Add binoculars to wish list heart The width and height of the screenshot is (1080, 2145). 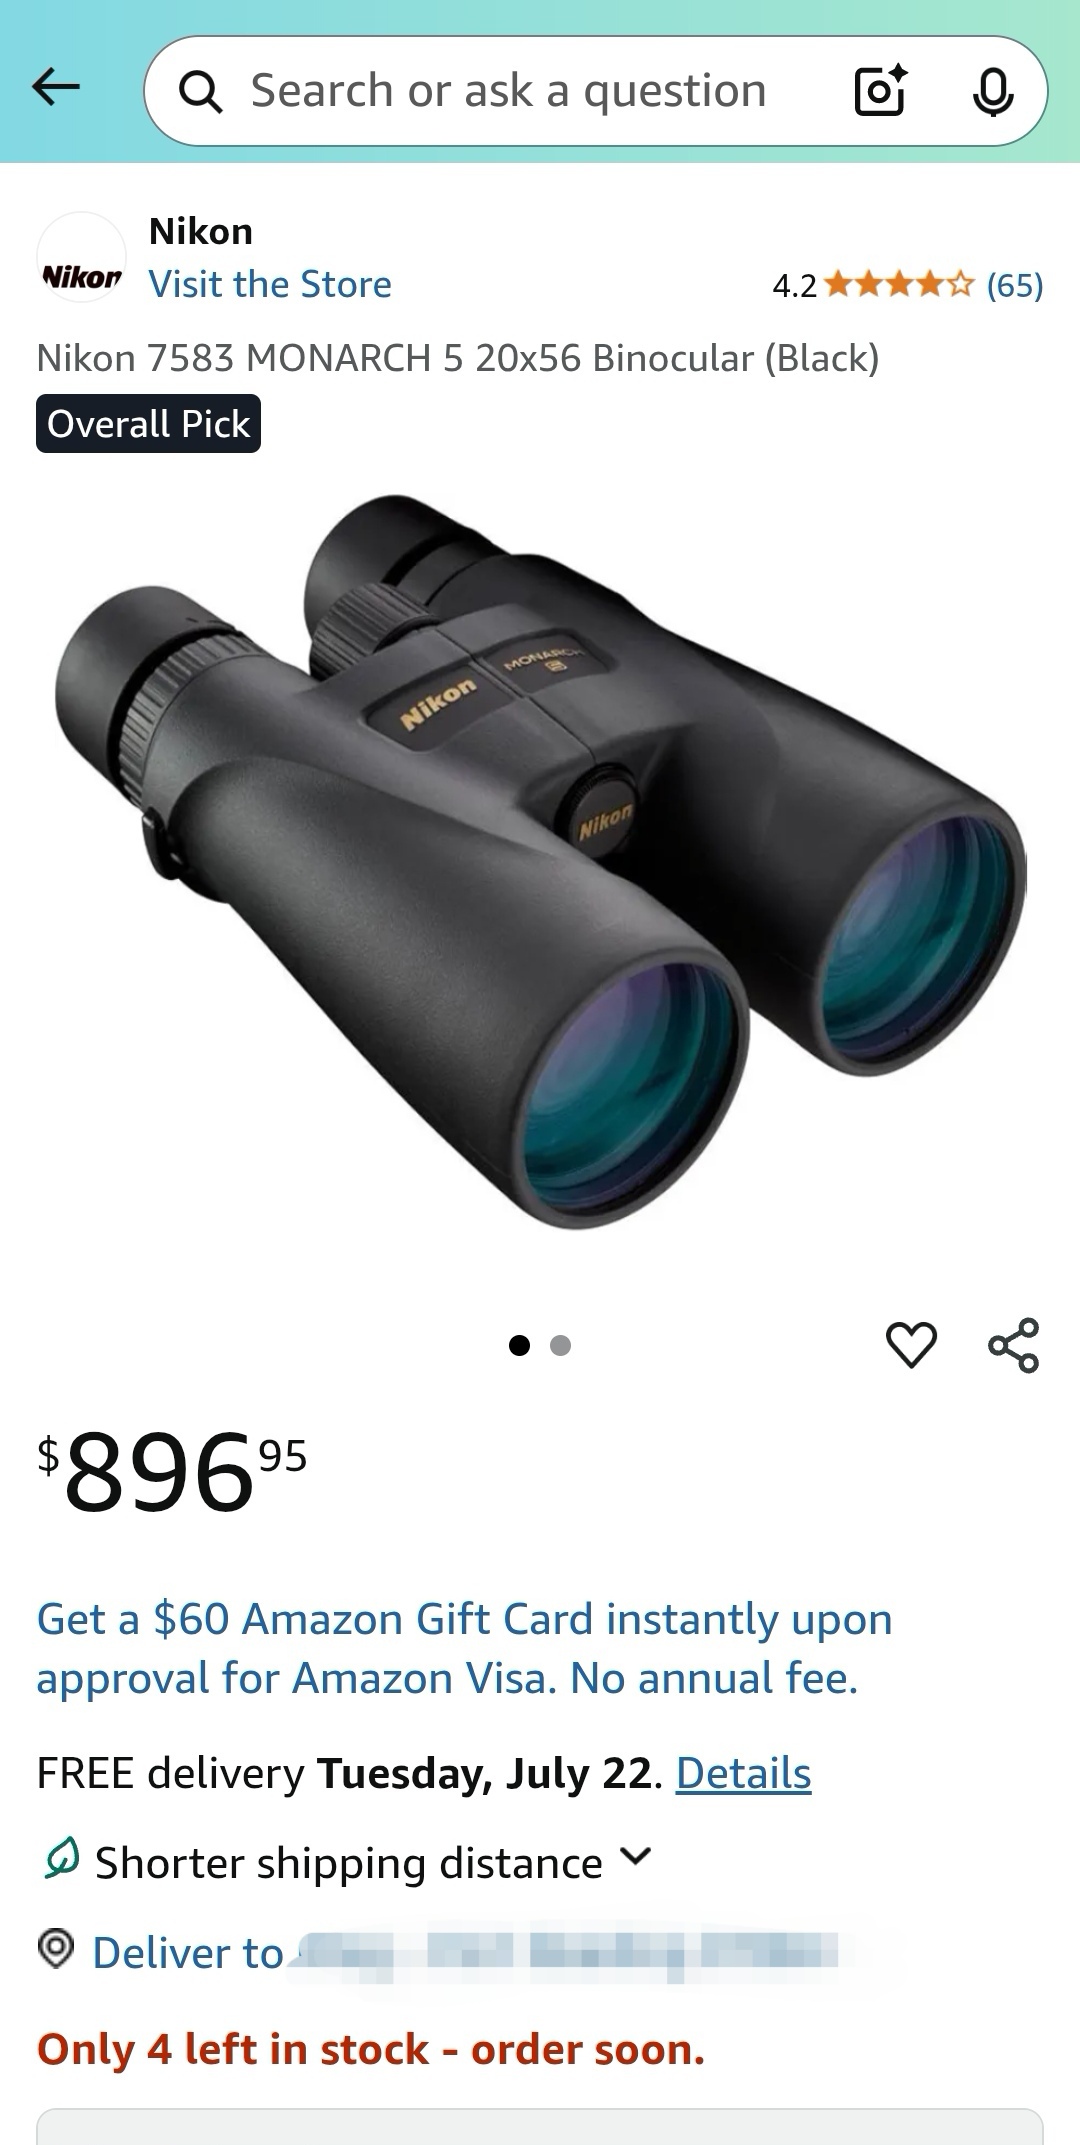pos(911,1345)
